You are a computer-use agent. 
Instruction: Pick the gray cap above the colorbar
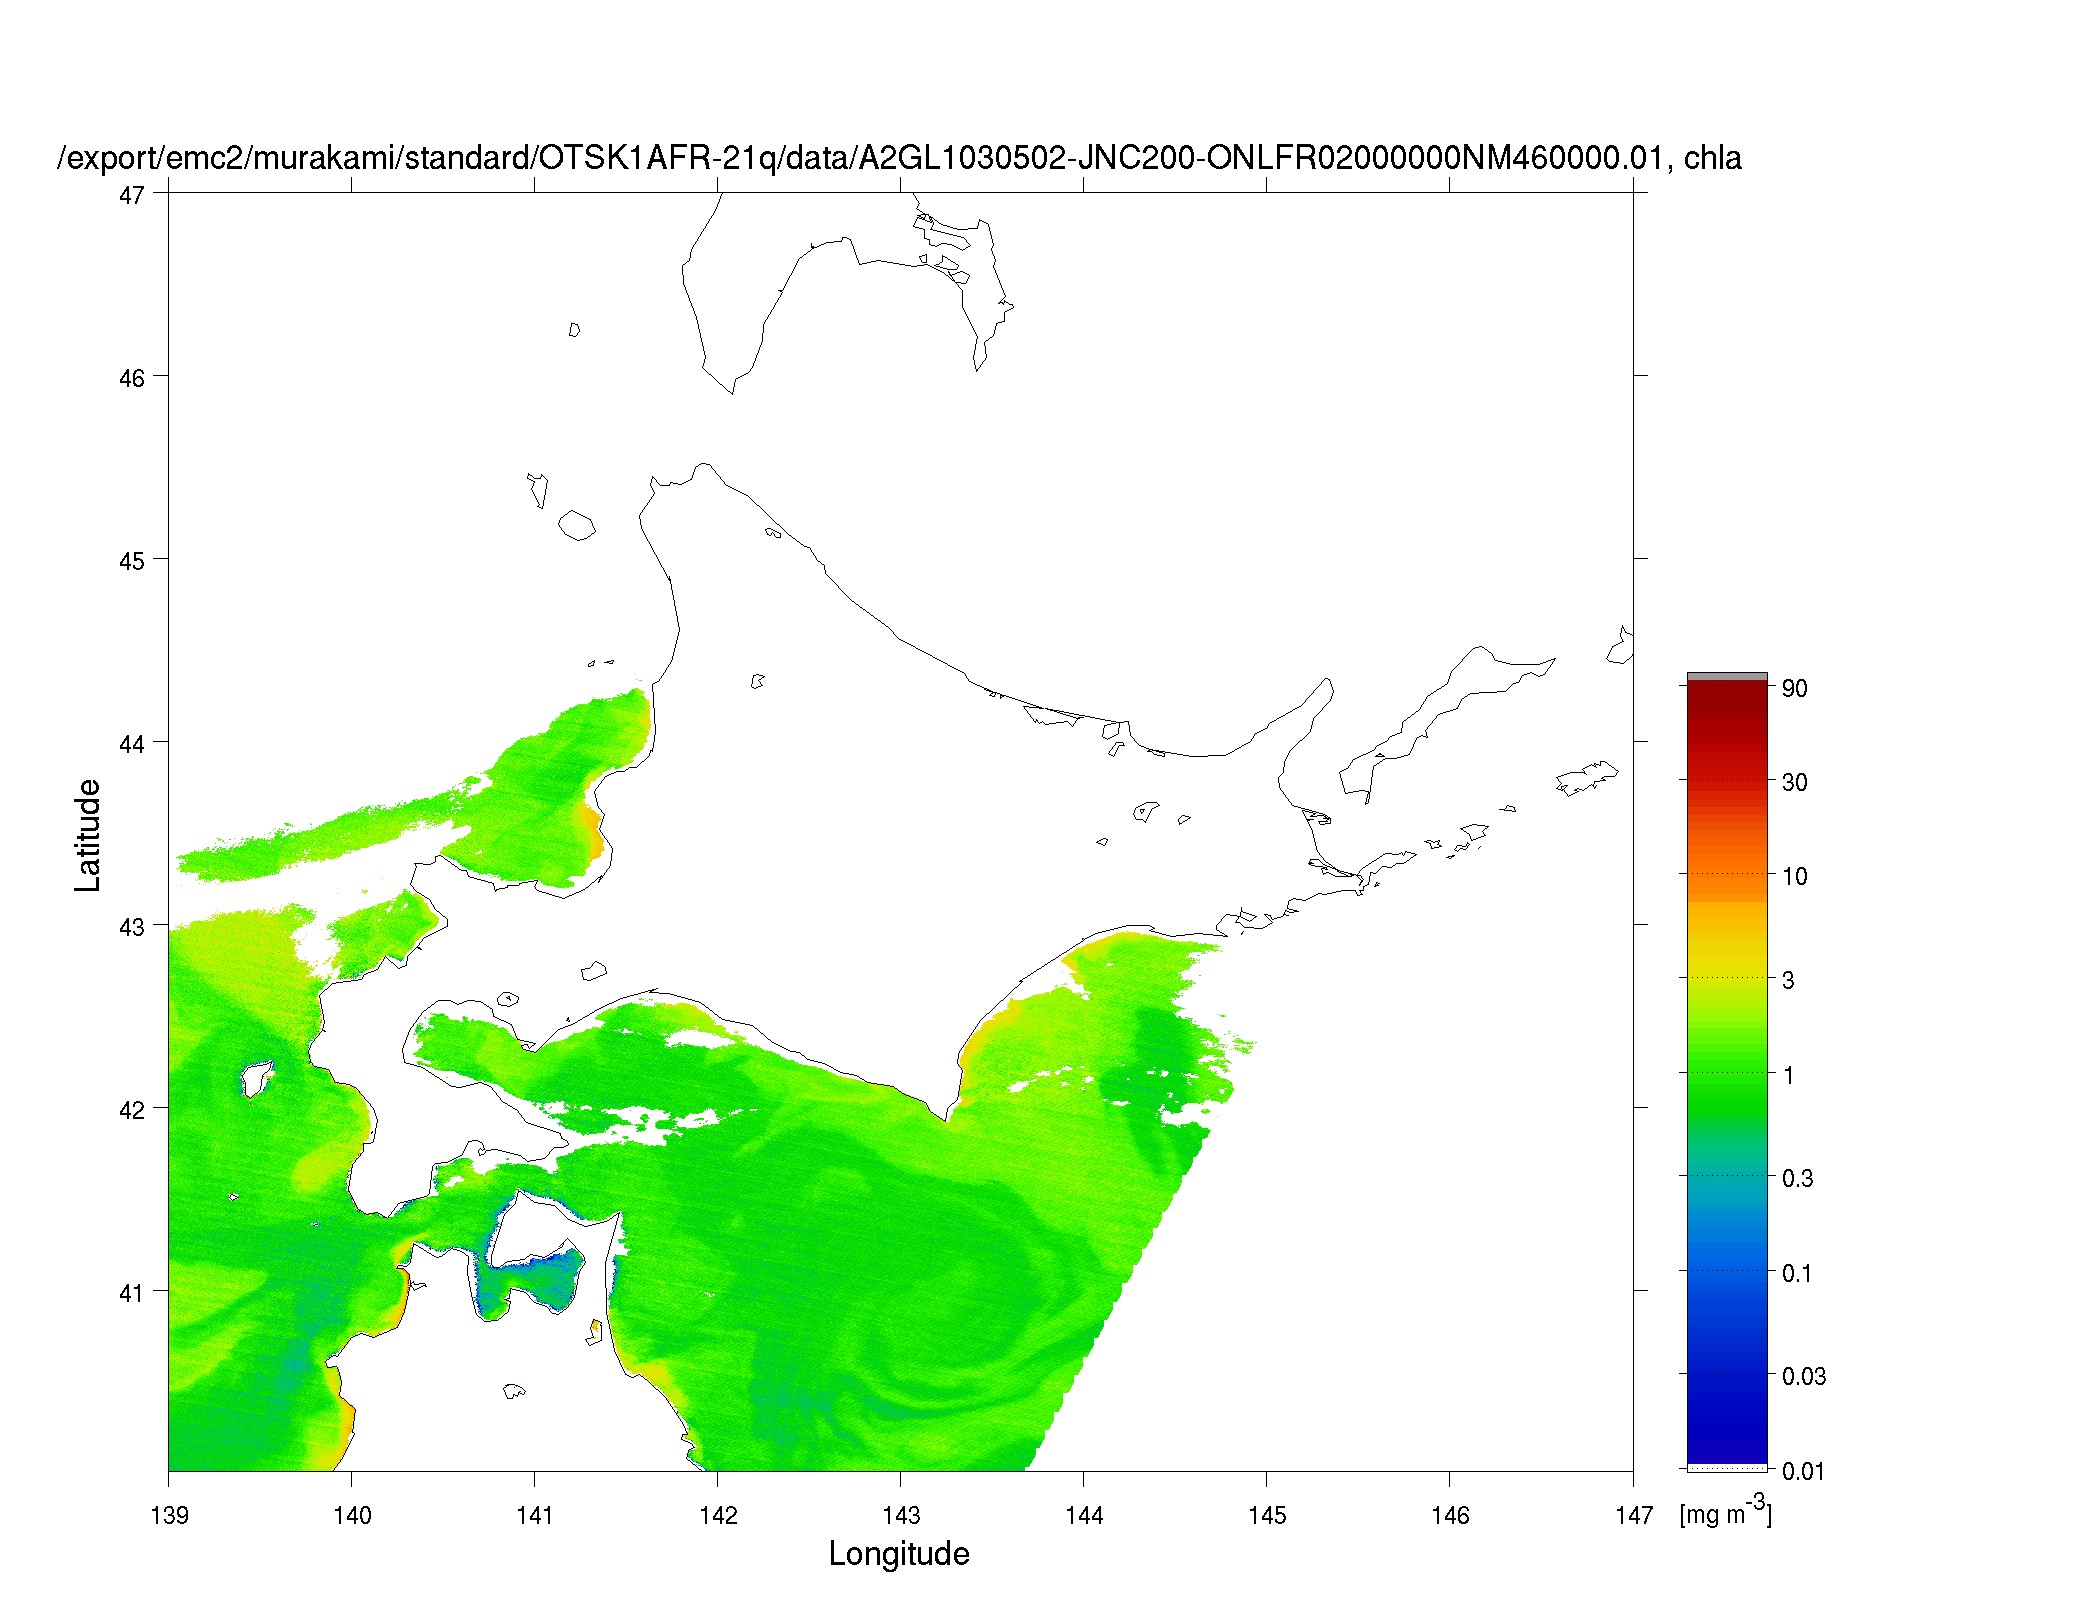[x=1727, y=677]
